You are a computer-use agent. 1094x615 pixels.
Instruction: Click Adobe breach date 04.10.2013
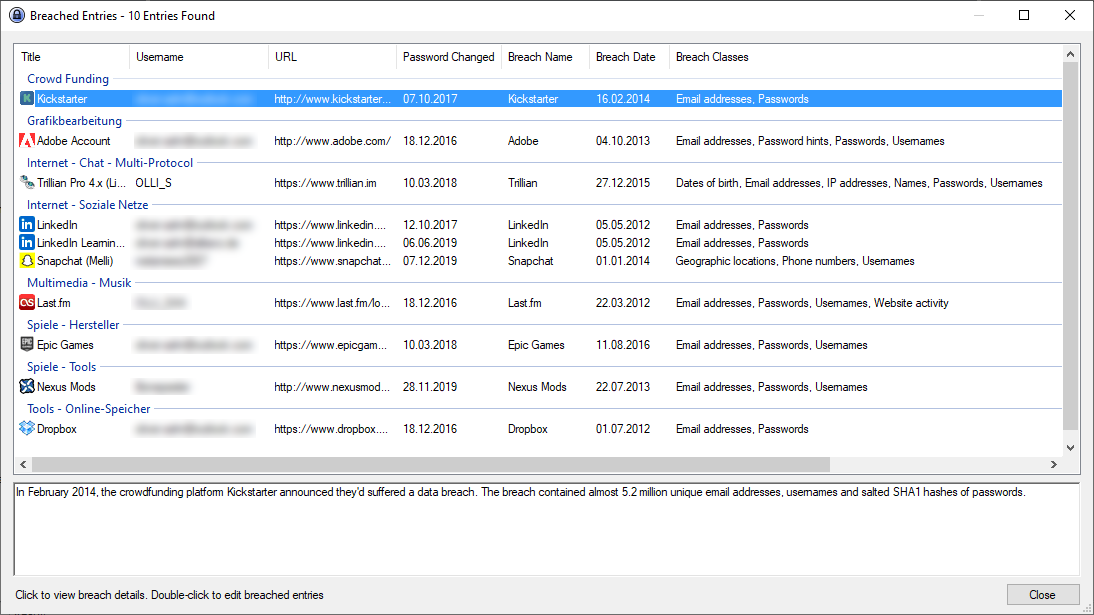pos(622,141)
